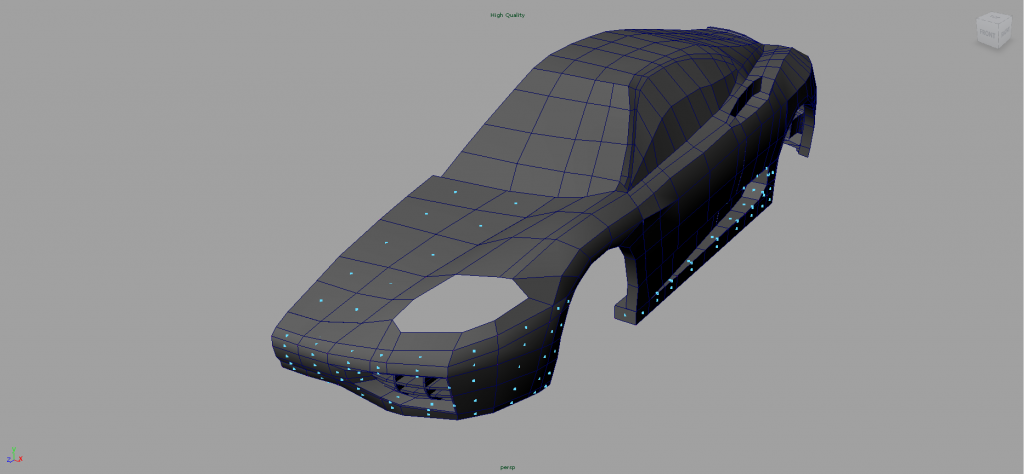This screenshot has height=474, width=1024.
Task: Click the XYZ axis indicator in the corner
Action: [14, 458]
